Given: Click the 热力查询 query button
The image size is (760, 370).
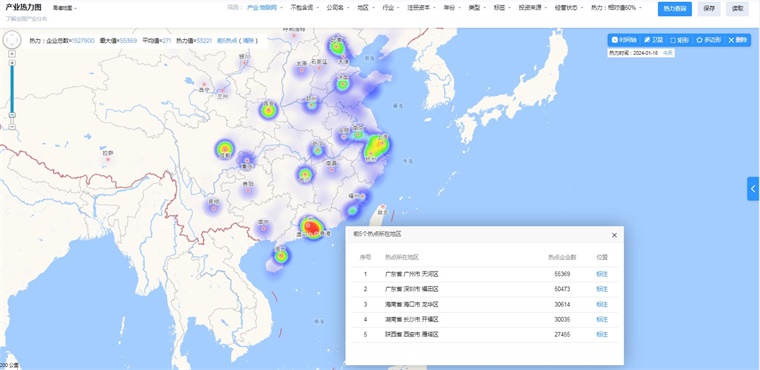Looking at the screenshot, I should pyautogui.click(x=675, y=9).
